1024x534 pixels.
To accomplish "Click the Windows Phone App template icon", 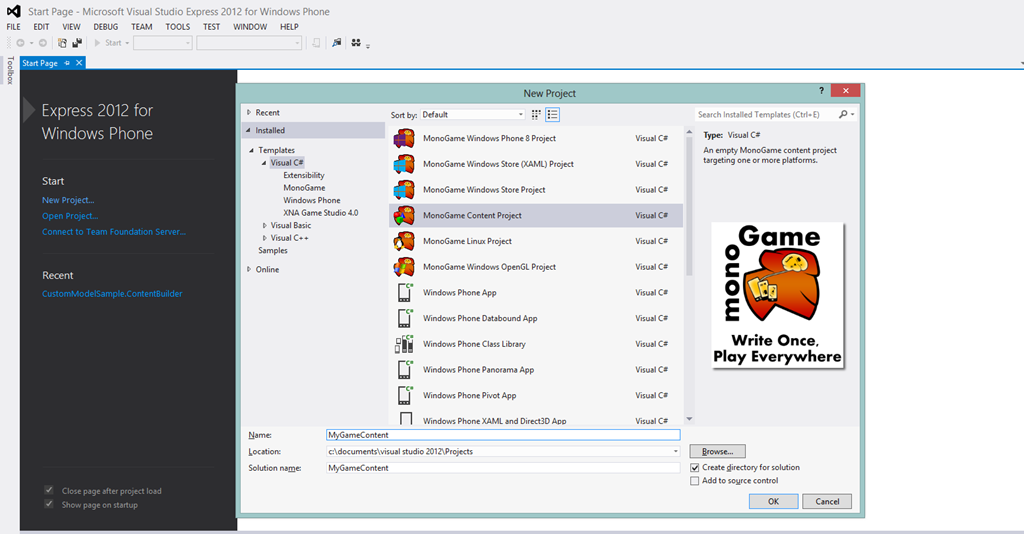I will pyautogui.click(x=405, y=292).
